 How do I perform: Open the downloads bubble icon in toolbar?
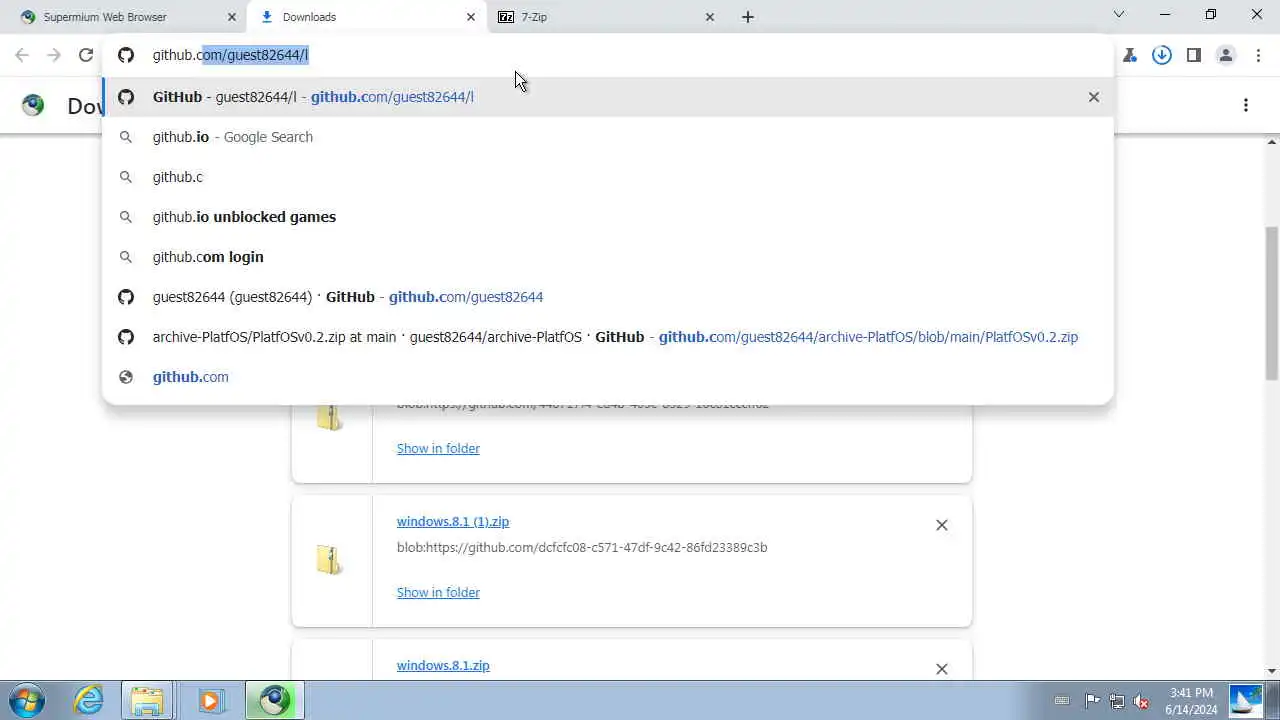click(1162, 56)
